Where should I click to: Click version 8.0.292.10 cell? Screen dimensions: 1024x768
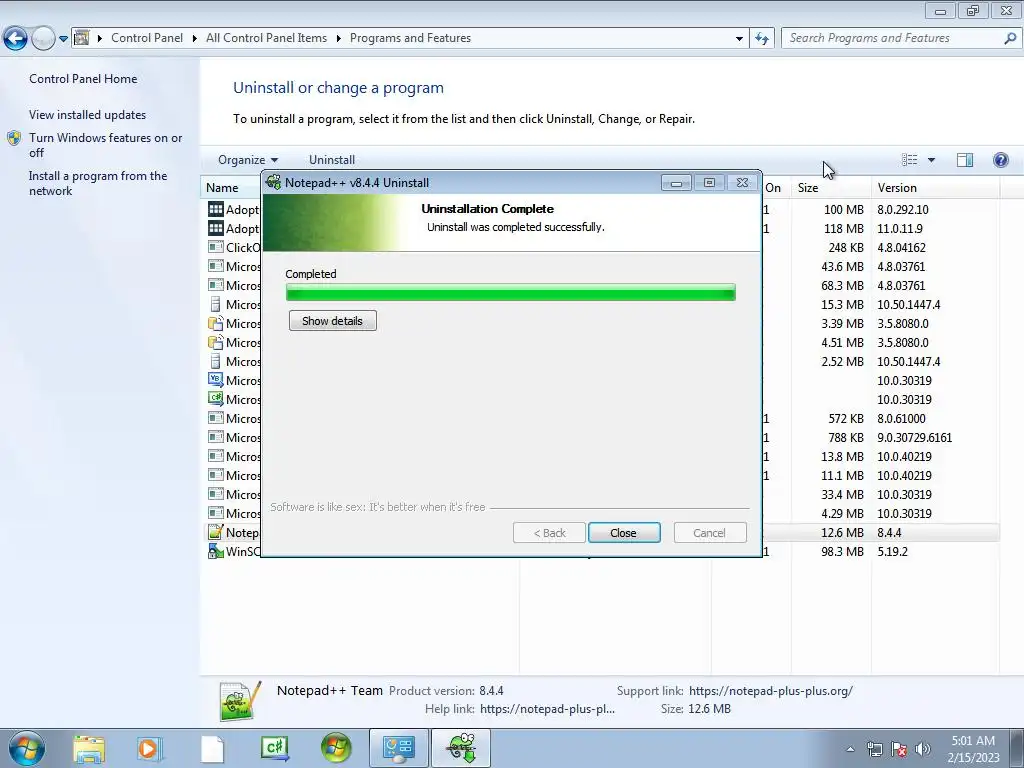(x=903, y=210)
